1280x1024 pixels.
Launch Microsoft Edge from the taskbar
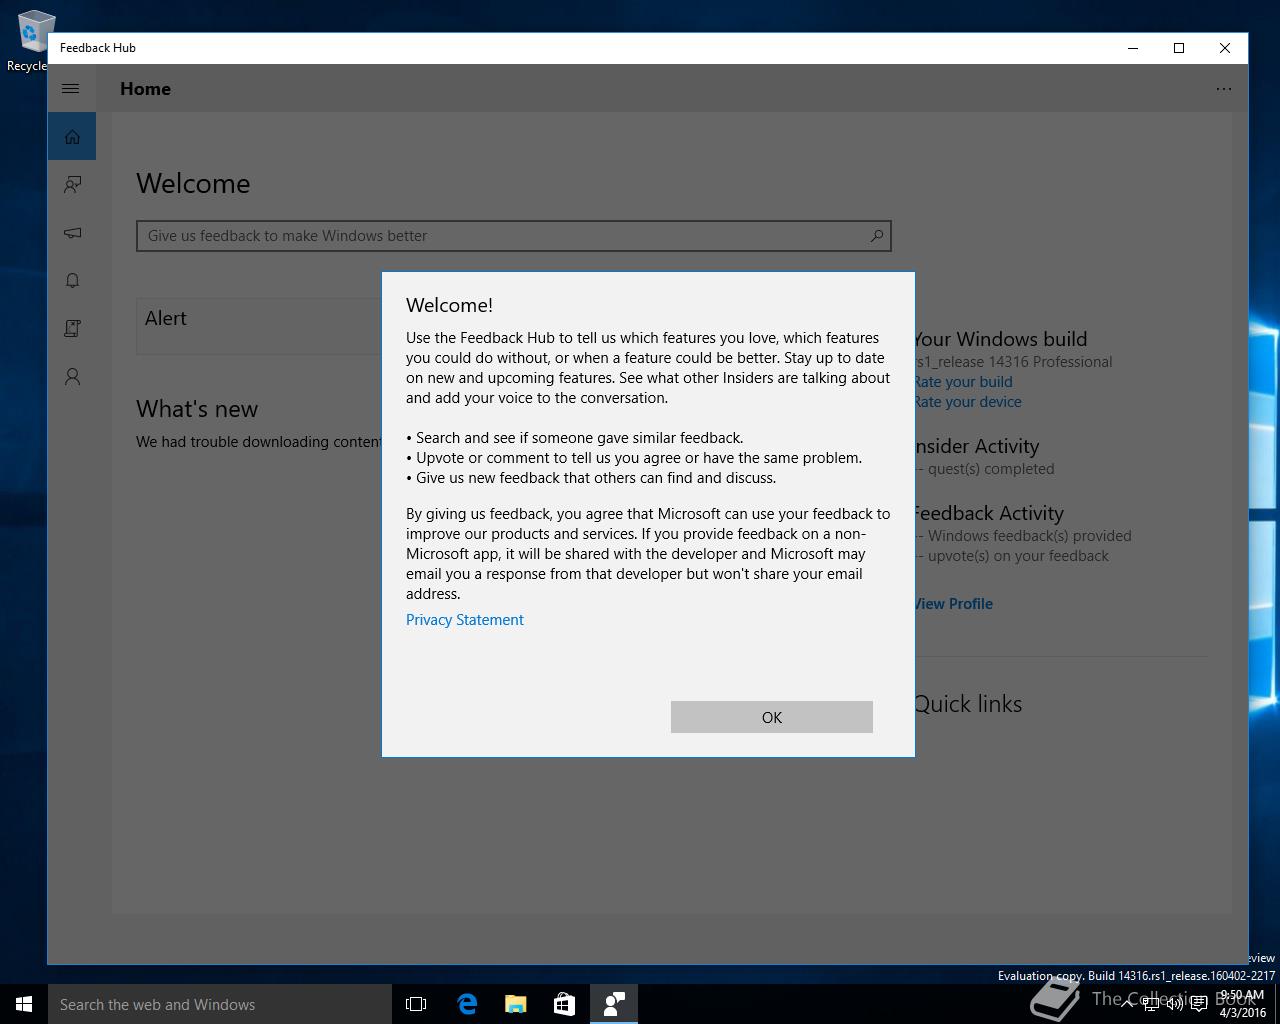point(466,1004)
